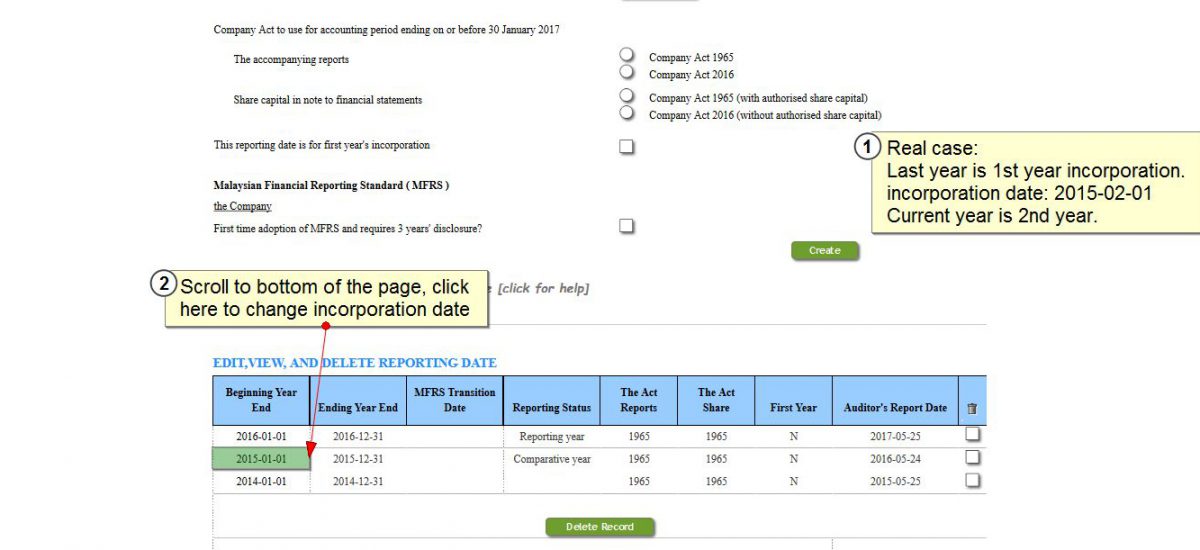Click the Auditor's Report Date column header
Viewport: 1200px width, 550px height.
click(894, 408)
